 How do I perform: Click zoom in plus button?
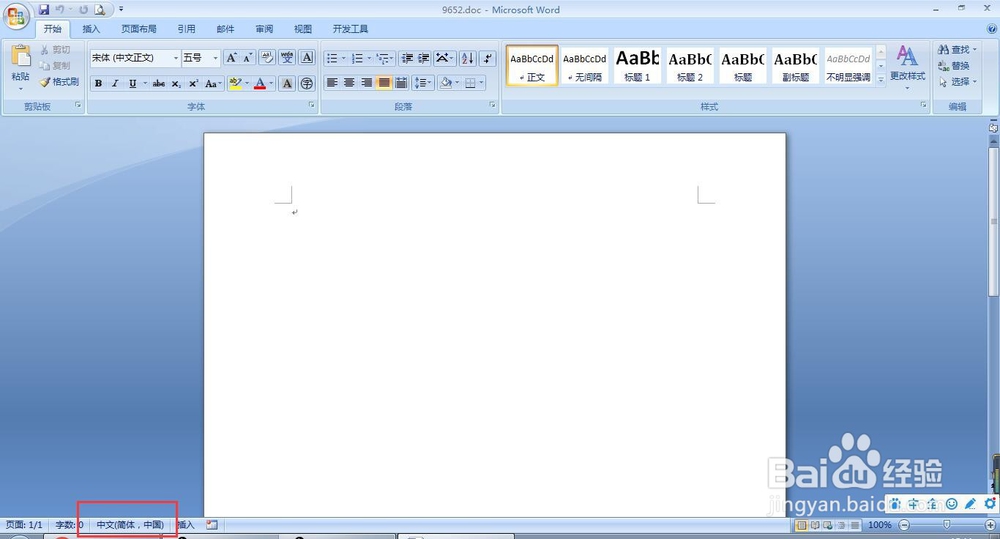click(990, 525)
